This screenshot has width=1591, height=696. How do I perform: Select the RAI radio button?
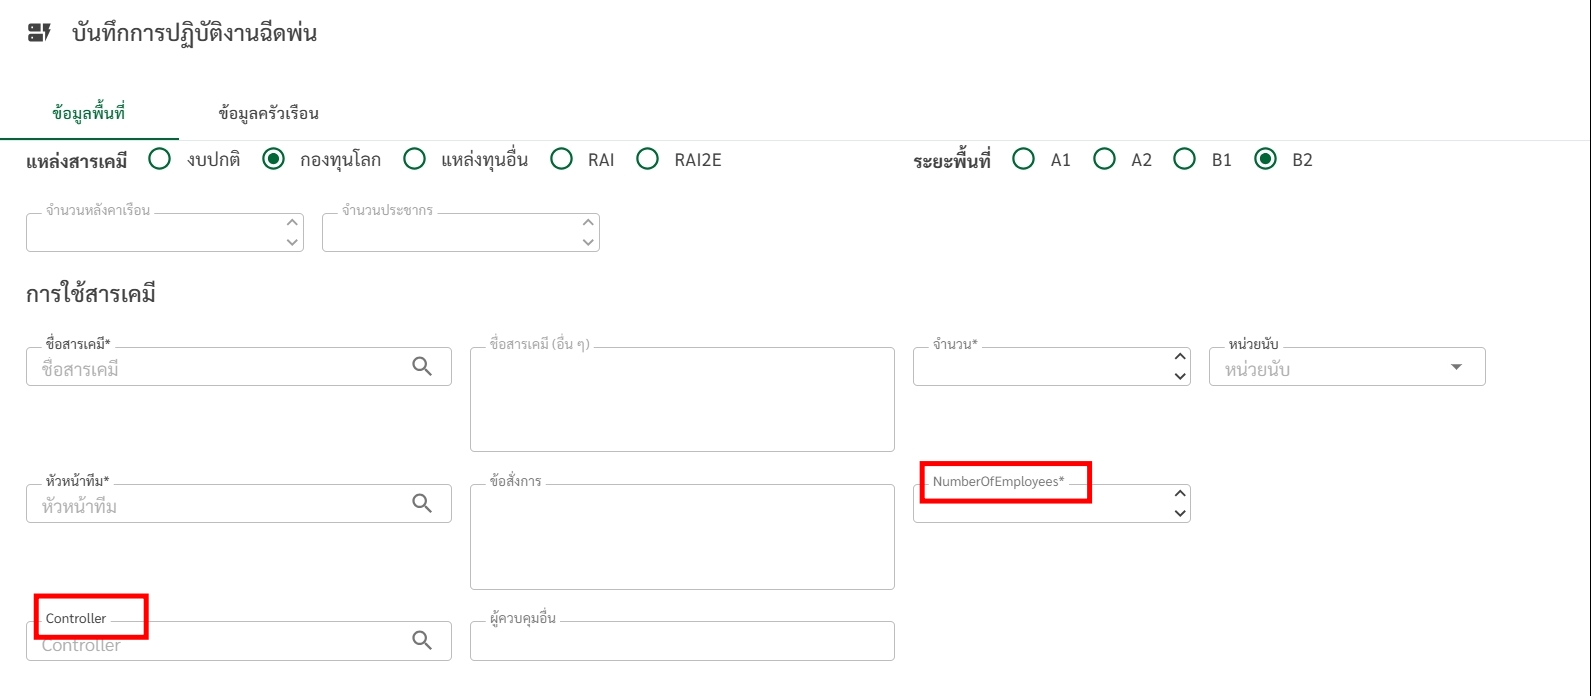pos(562,159)
